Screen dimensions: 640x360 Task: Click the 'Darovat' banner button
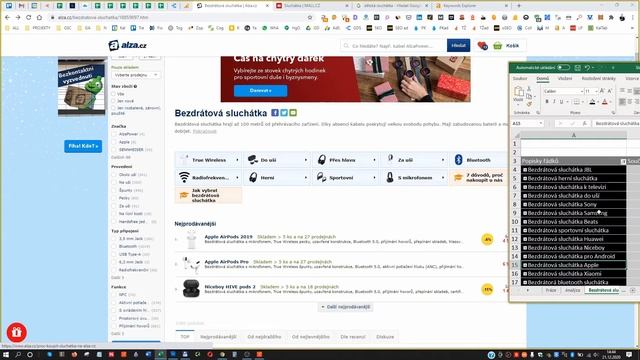[260, 91]
